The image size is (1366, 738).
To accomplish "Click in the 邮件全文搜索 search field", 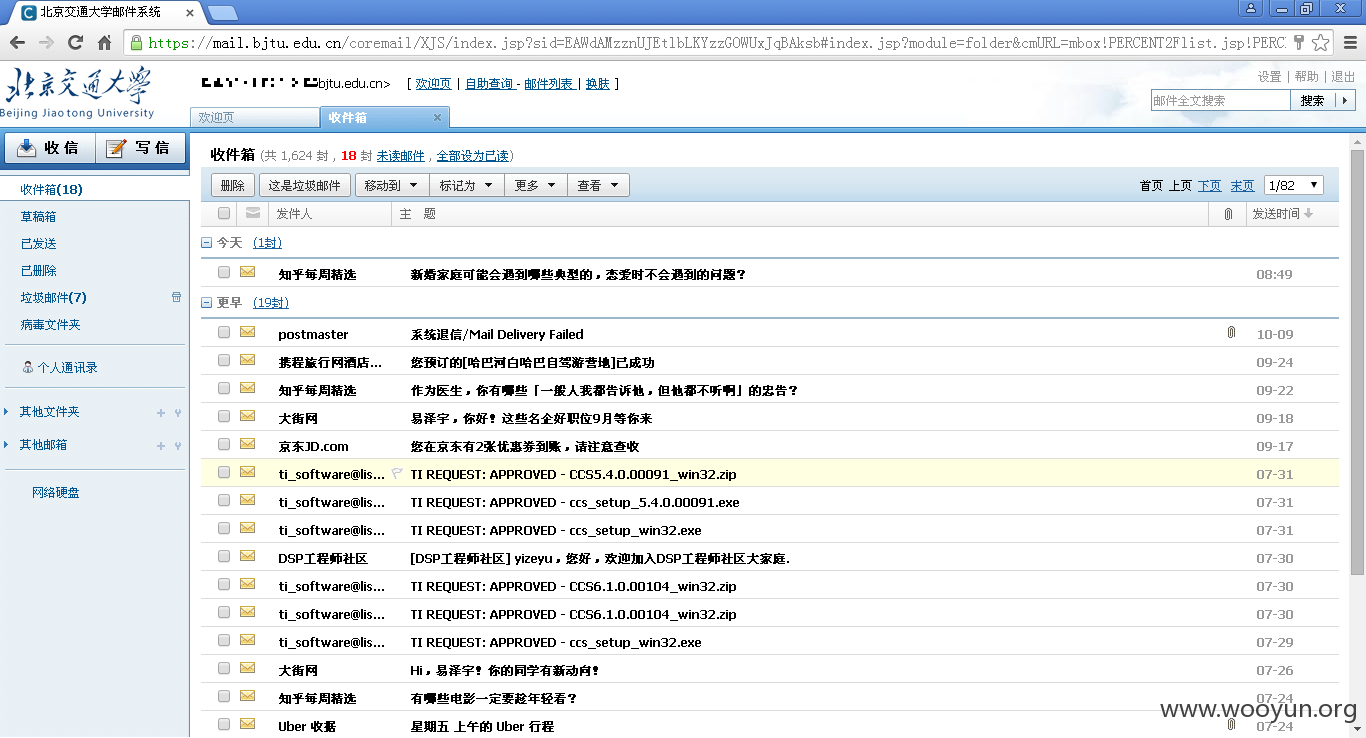I will pyautogui.click(x=1221, y=100).
